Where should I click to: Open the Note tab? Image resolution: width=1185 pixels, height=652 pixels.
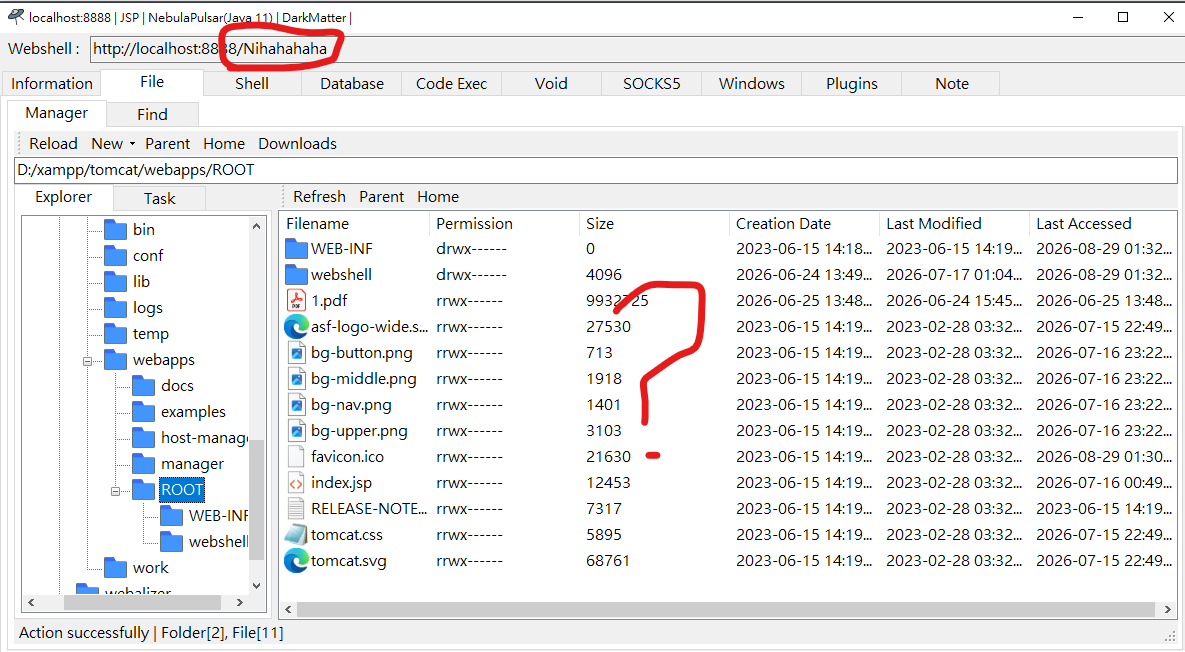pos(951,83)
